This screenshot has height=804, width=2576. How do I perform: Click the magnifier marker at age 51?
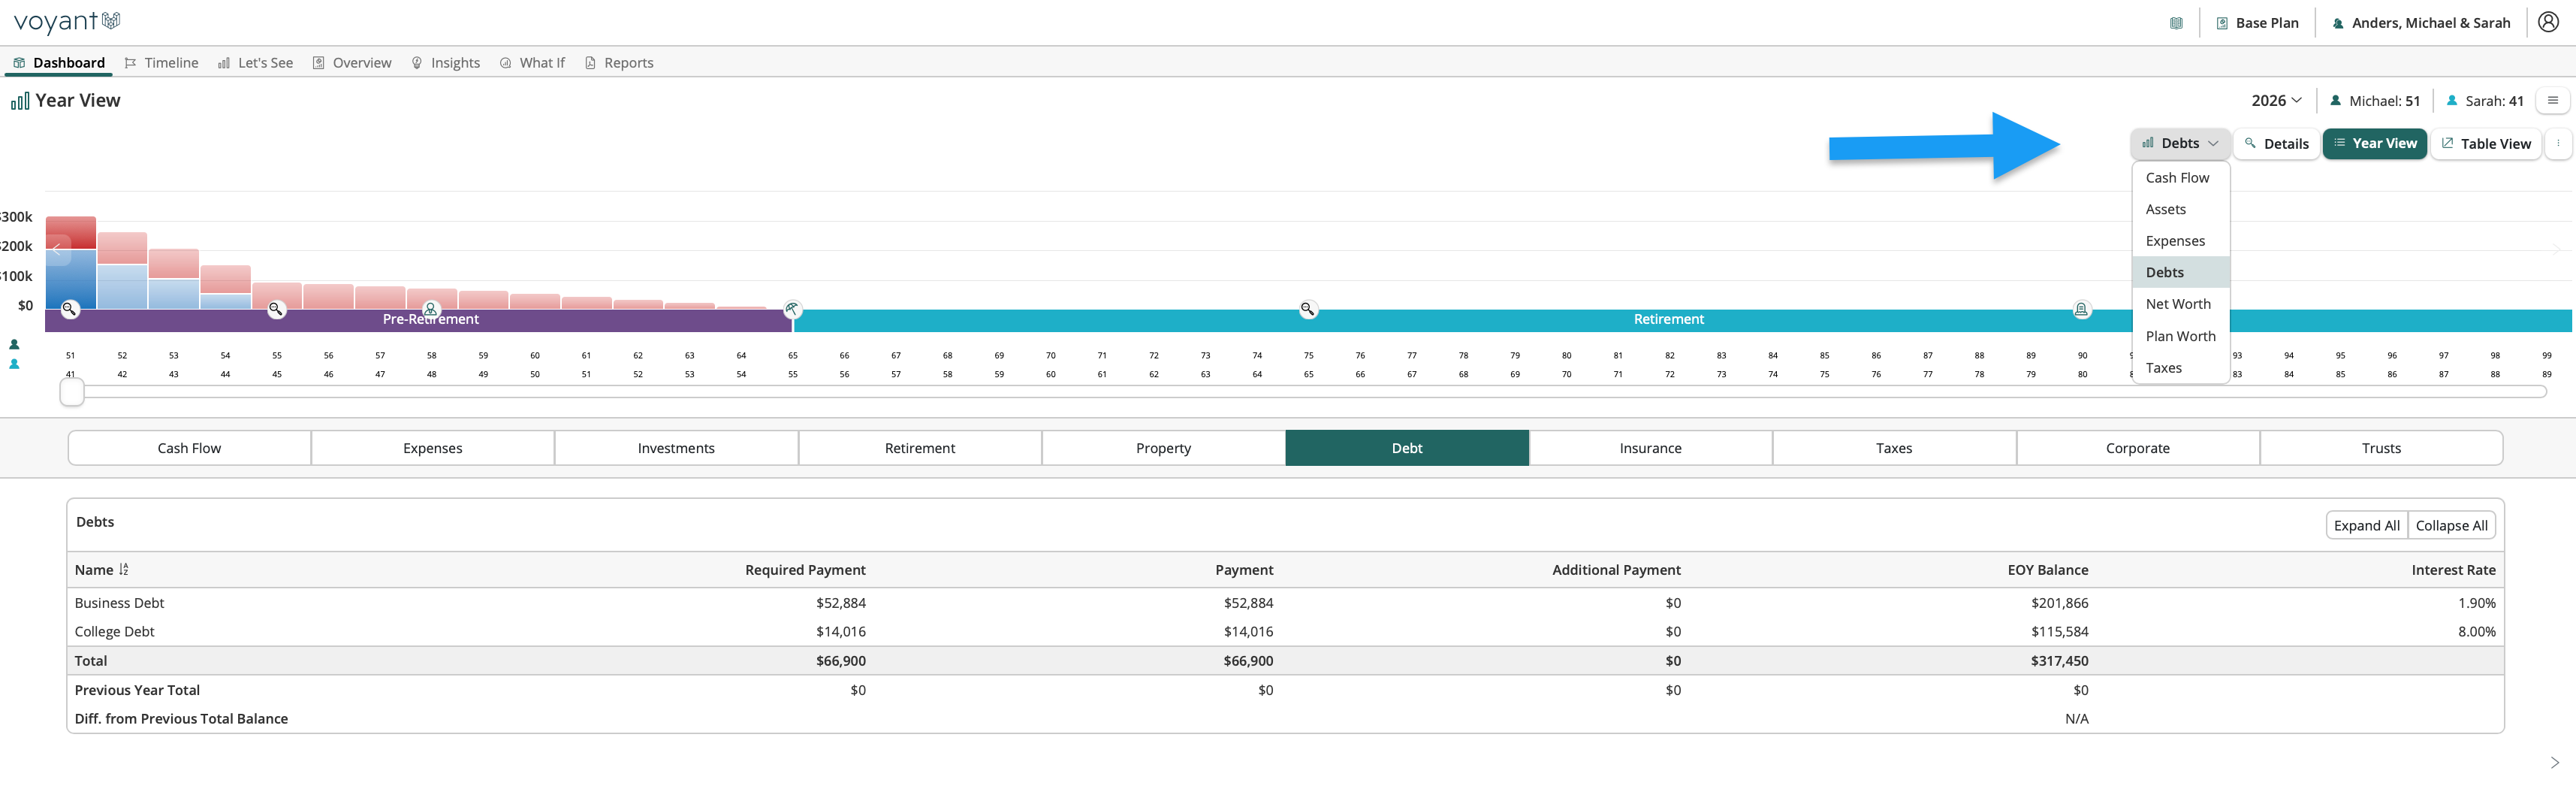click(70, 309)
